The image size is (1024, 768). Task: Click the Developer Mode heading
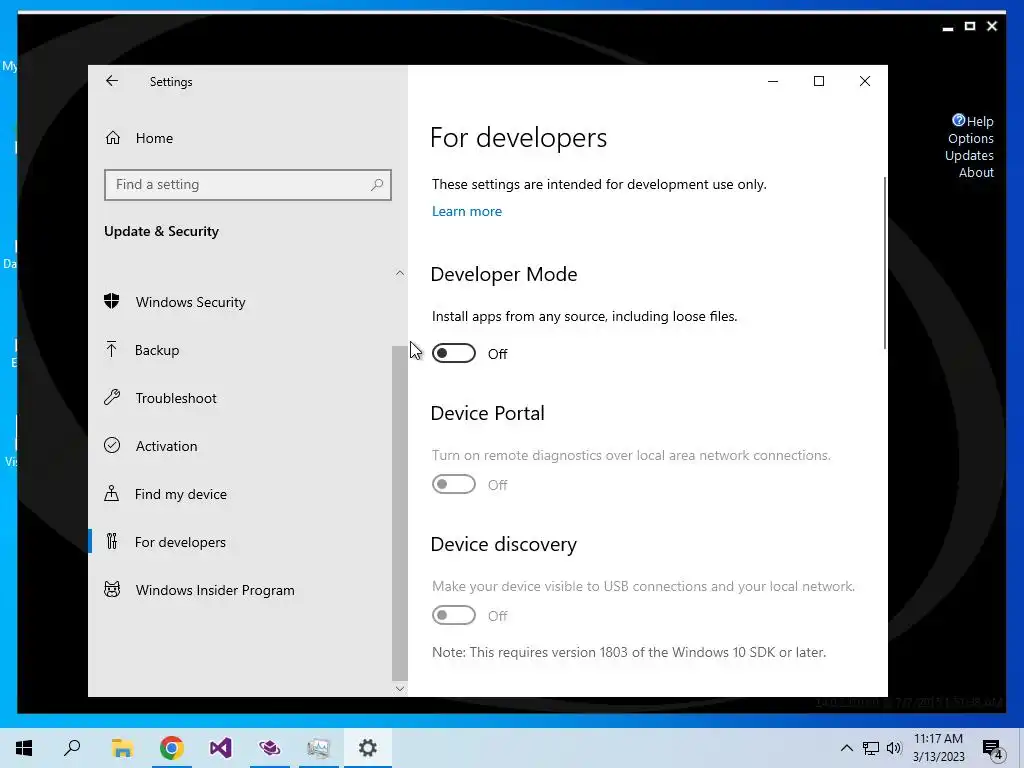[504, 274]
